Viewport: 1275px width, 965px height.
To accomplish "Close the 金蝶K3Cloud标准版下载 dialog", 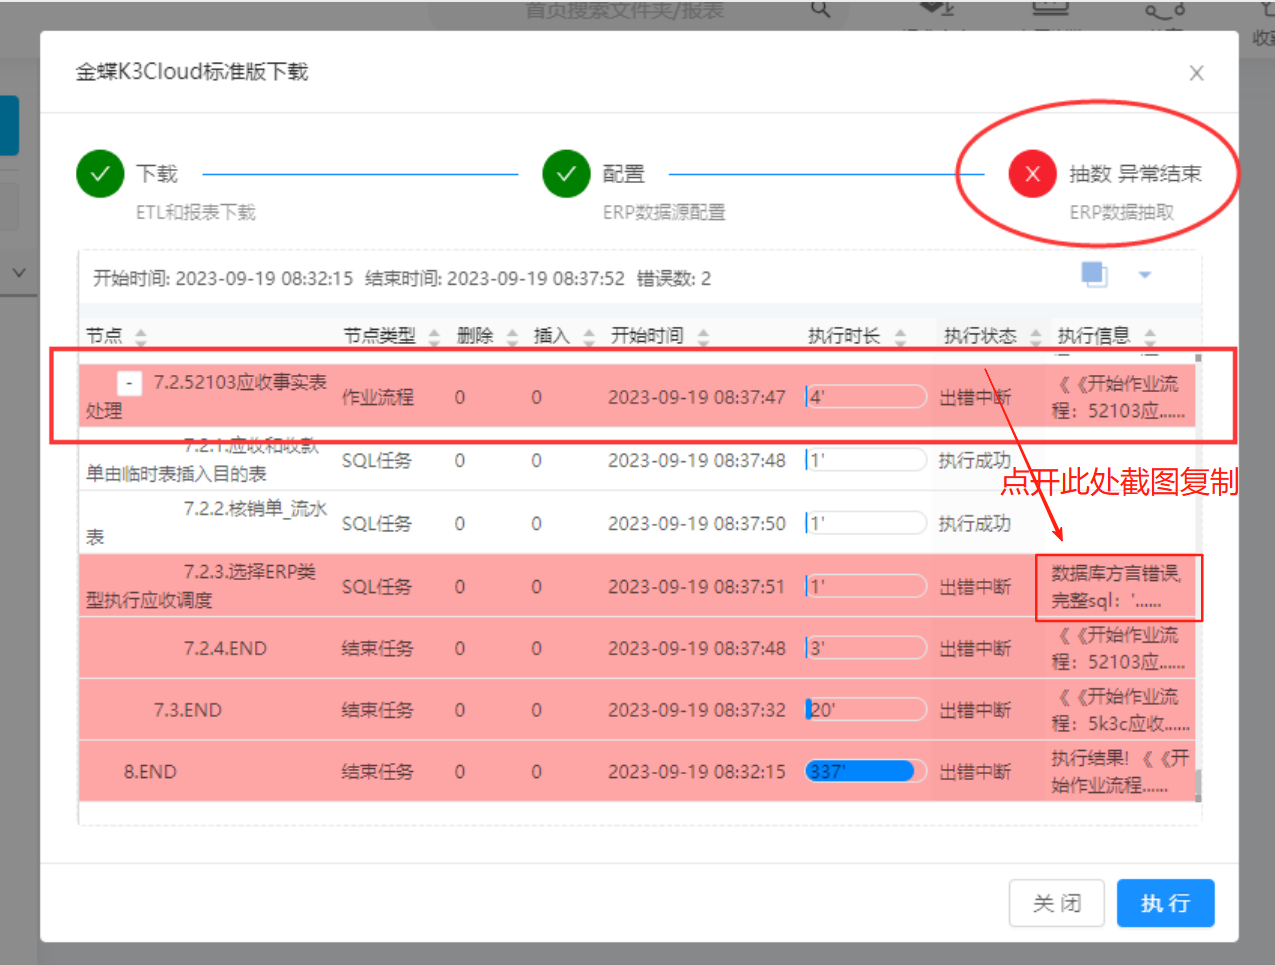I will tap(1196, 73).
